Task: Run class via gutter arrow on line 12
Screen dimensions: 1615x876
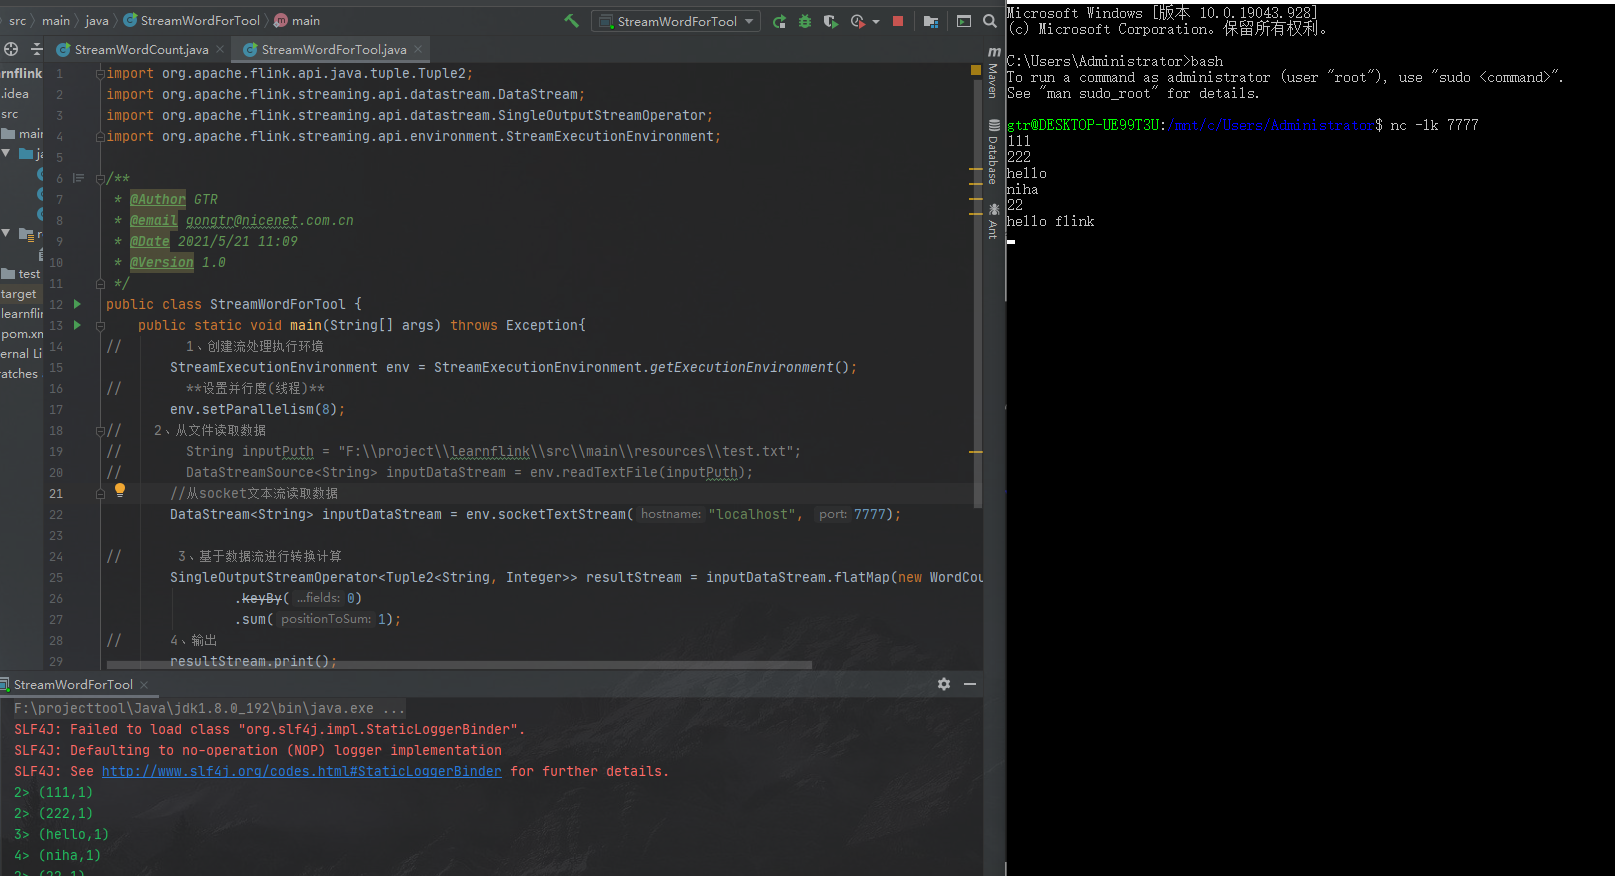Action: [77, 304]
